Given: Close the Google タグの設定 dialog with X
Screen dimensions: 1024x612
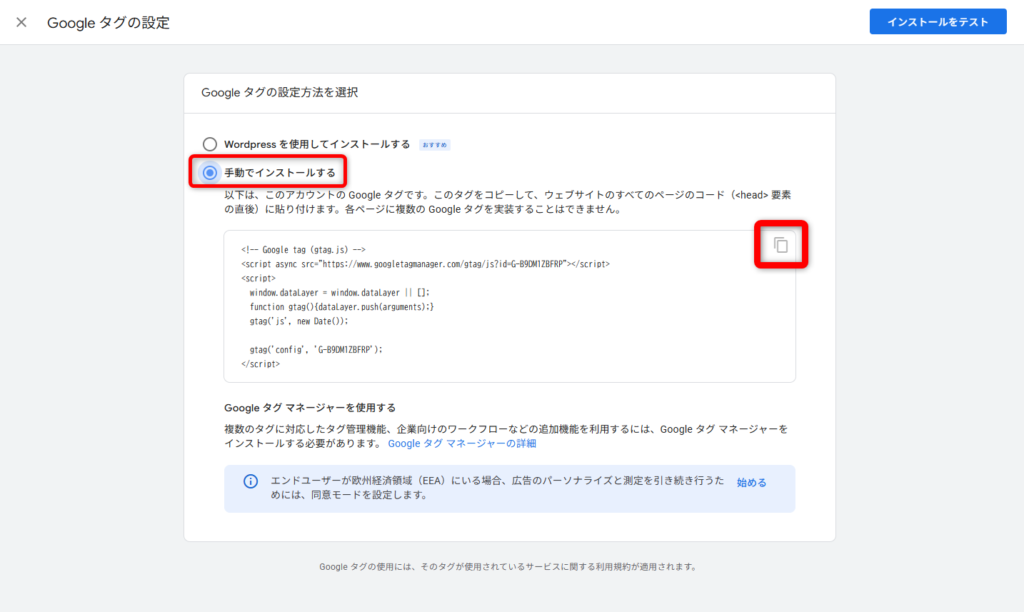Looking at the screenshot, I should (x=22, y=22).
